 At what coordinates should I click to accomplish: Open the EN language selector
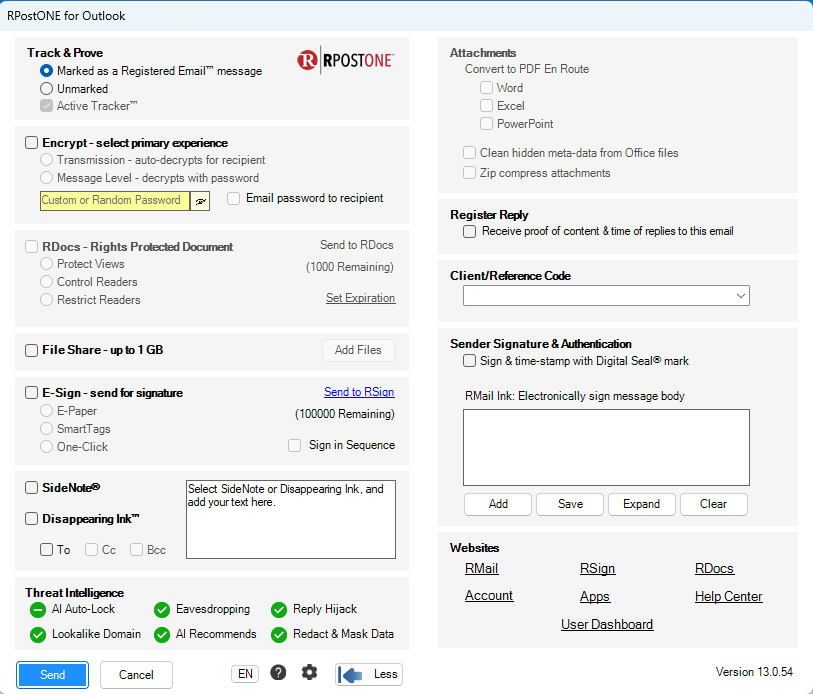pyautogui.click(x=245, y=674)
